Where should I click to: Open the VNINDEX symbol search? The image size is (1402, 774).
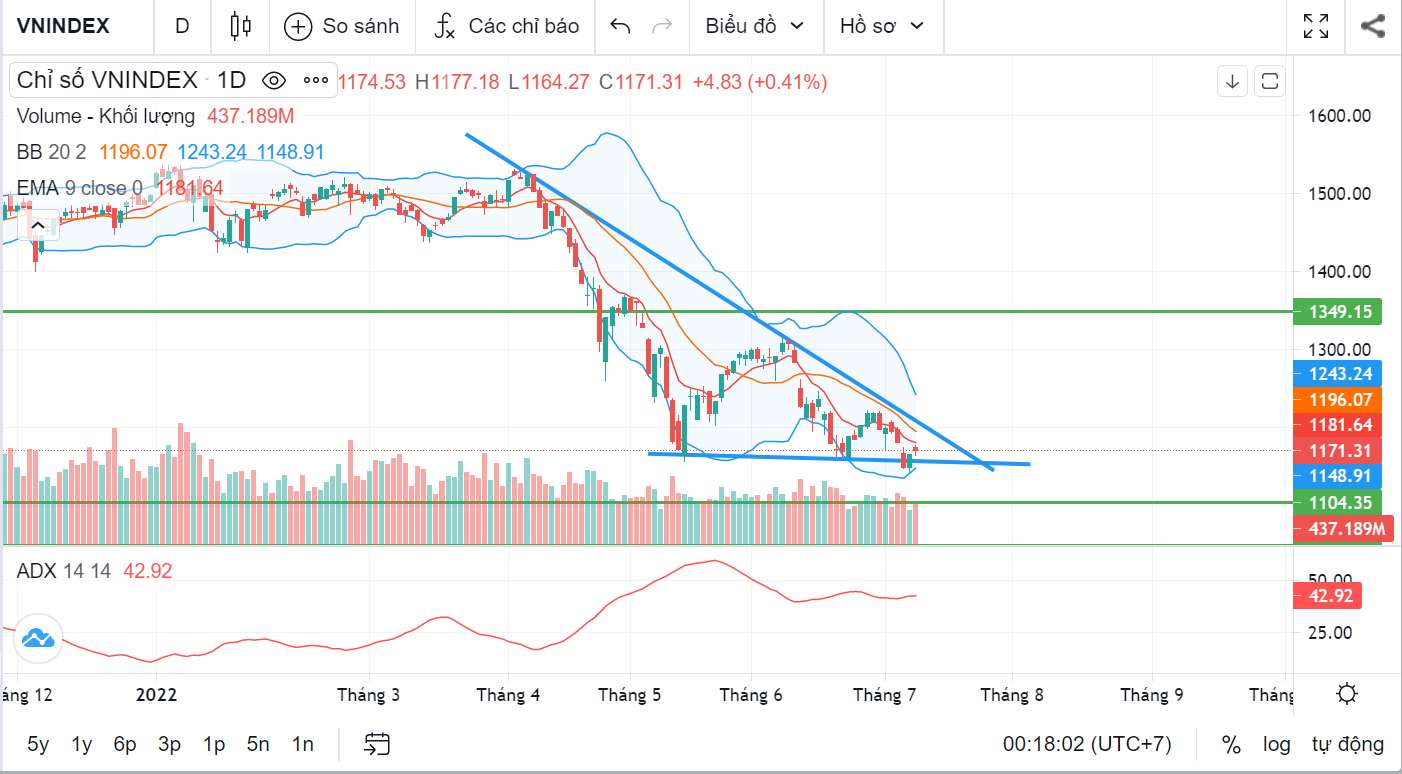pos(65,26)
